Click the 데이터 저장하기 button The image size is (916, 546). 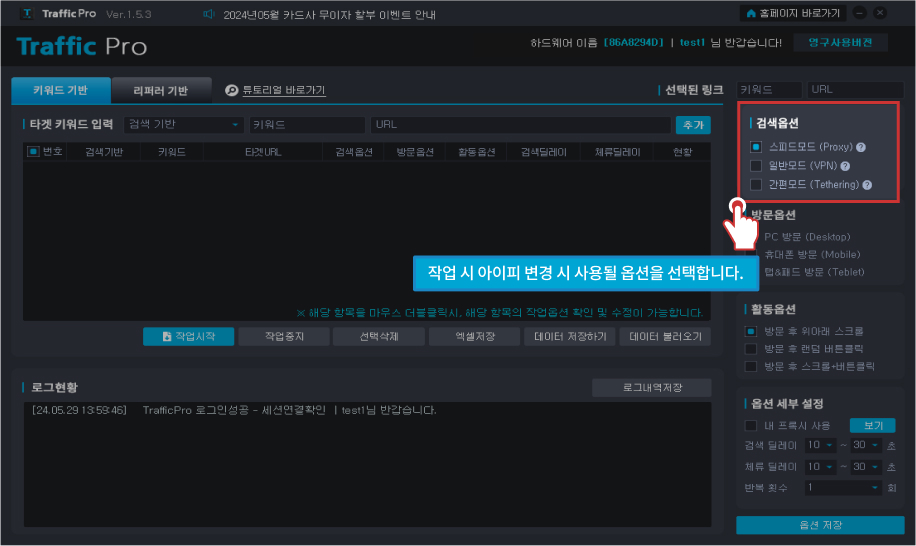(570, 336)
